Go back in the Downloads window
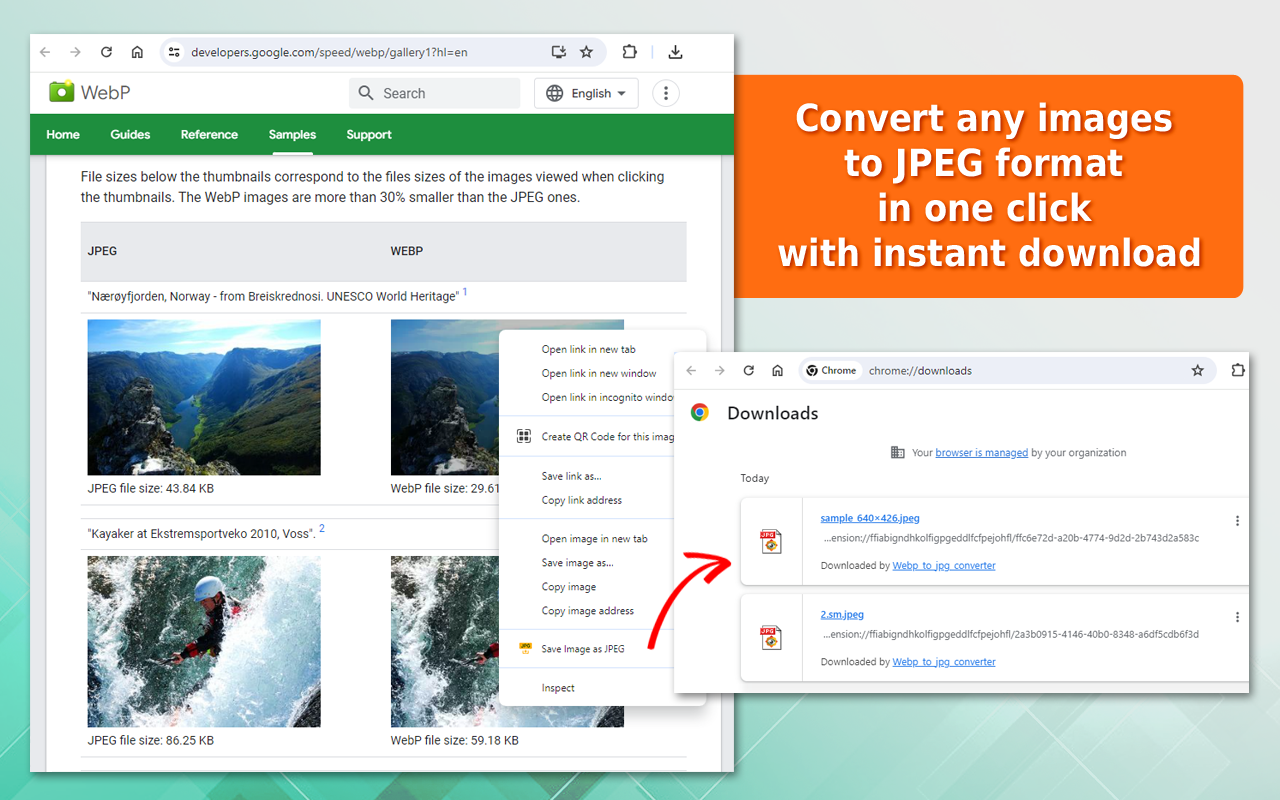The height and width of the screenshot is (800, 1280). pos(690,370)
